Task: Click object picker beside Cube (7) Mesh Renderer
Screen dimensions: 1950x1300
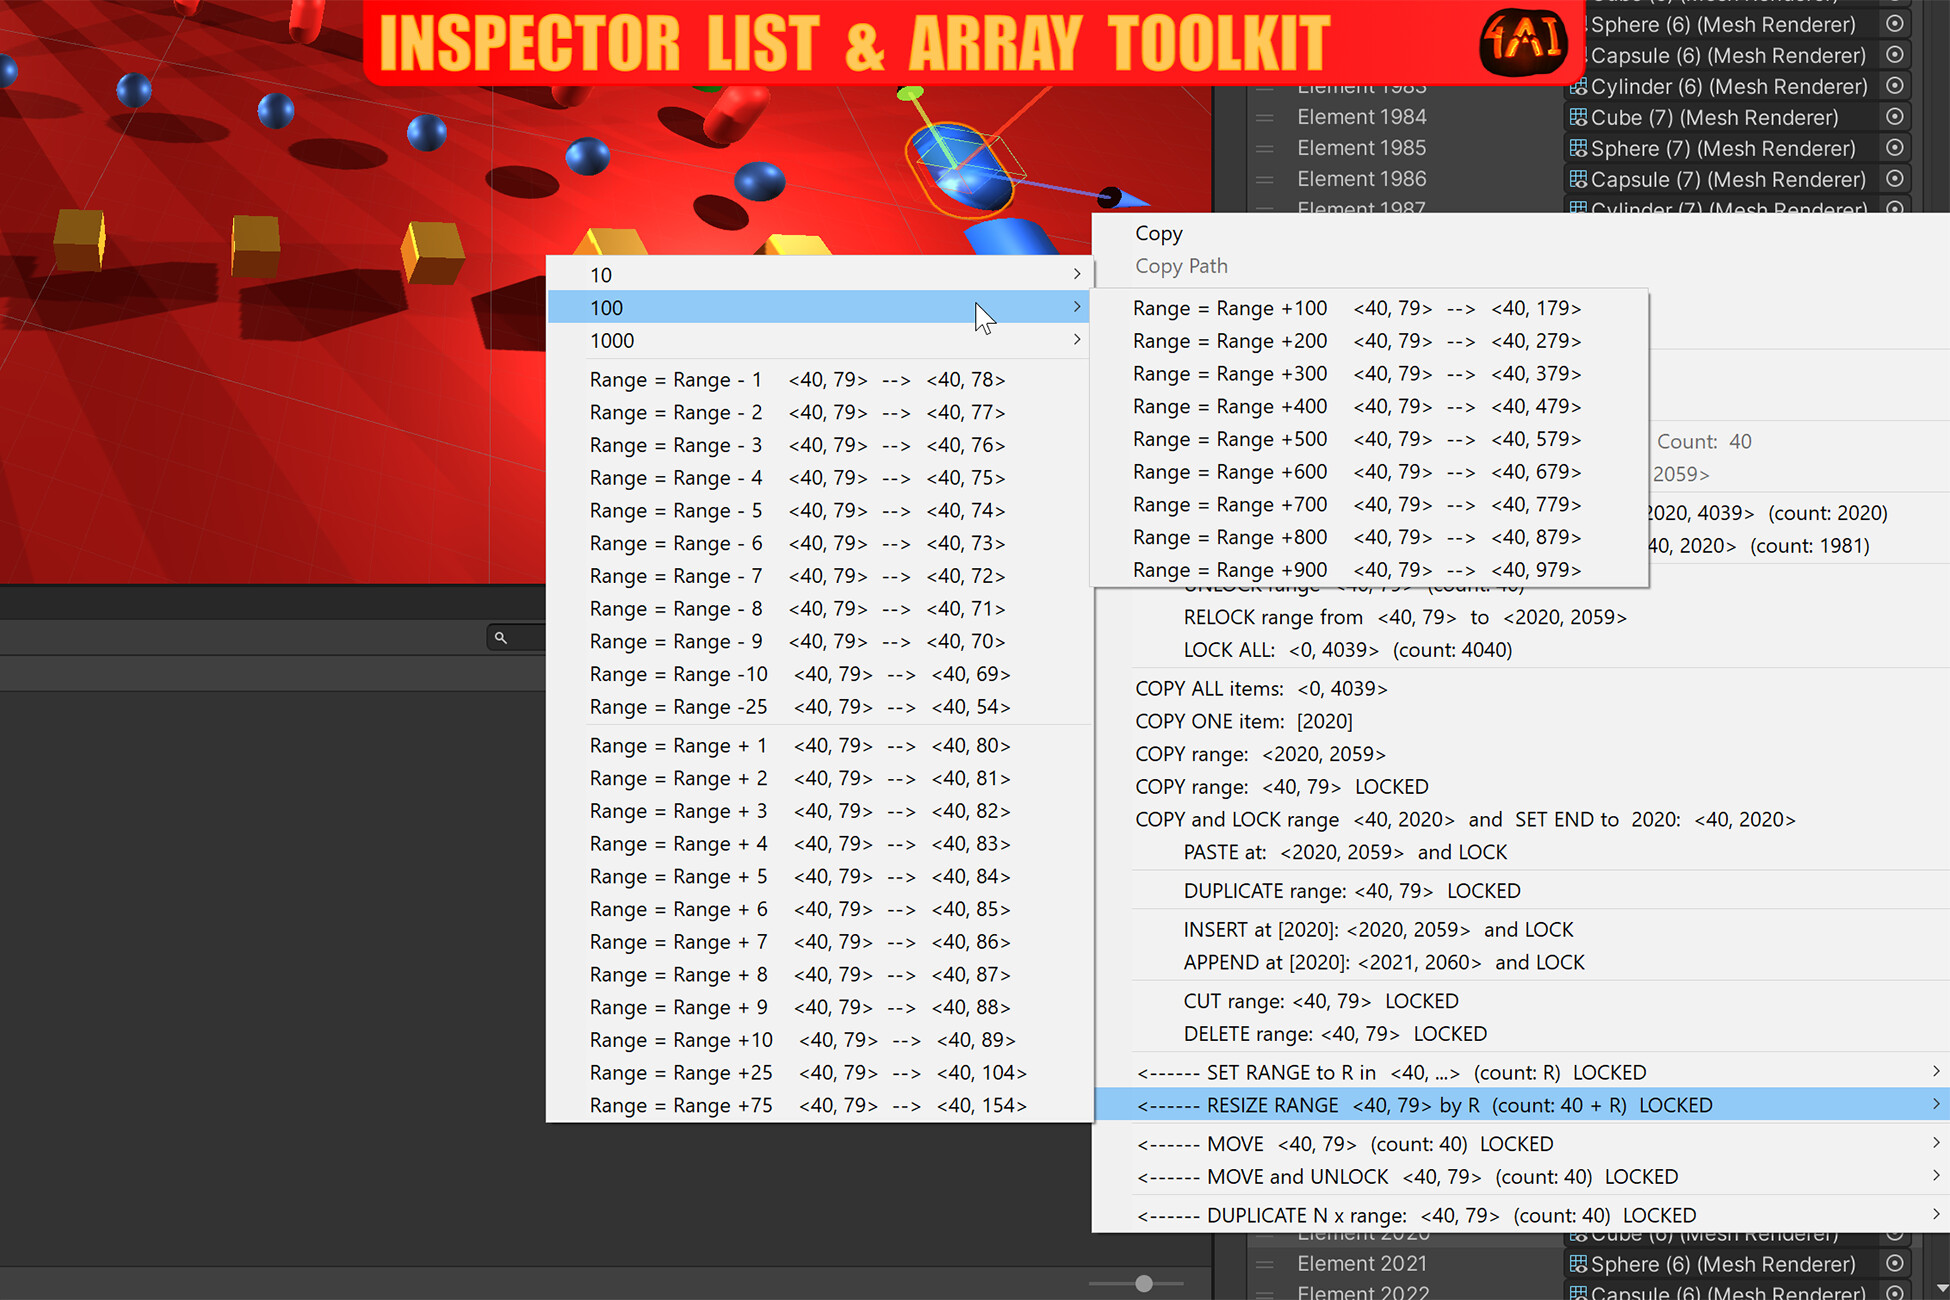Action: click(x=1894, y=117)
